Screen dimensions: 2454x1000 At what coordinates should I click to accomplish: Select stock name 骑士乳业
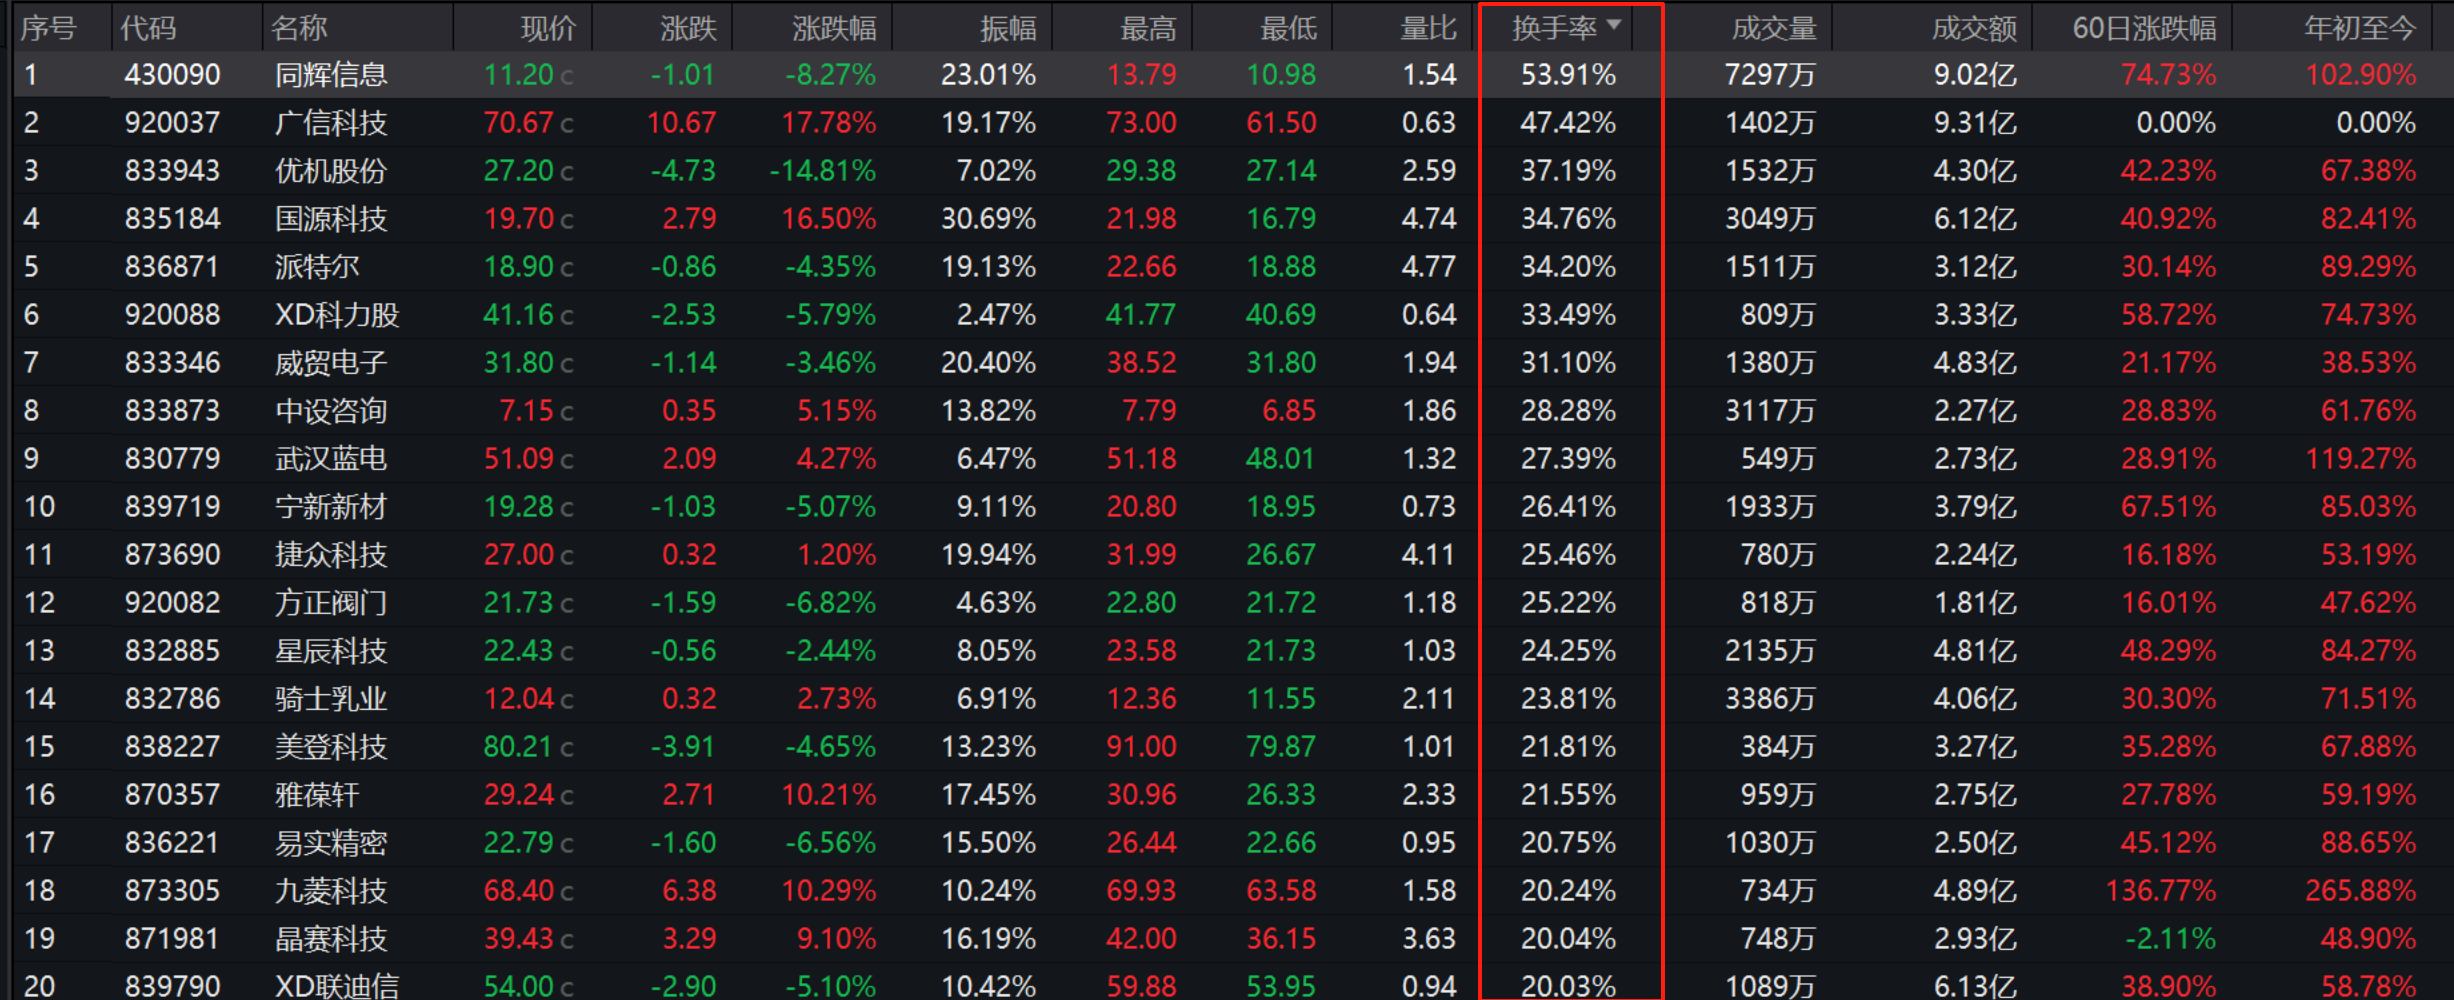pos(331,699)
